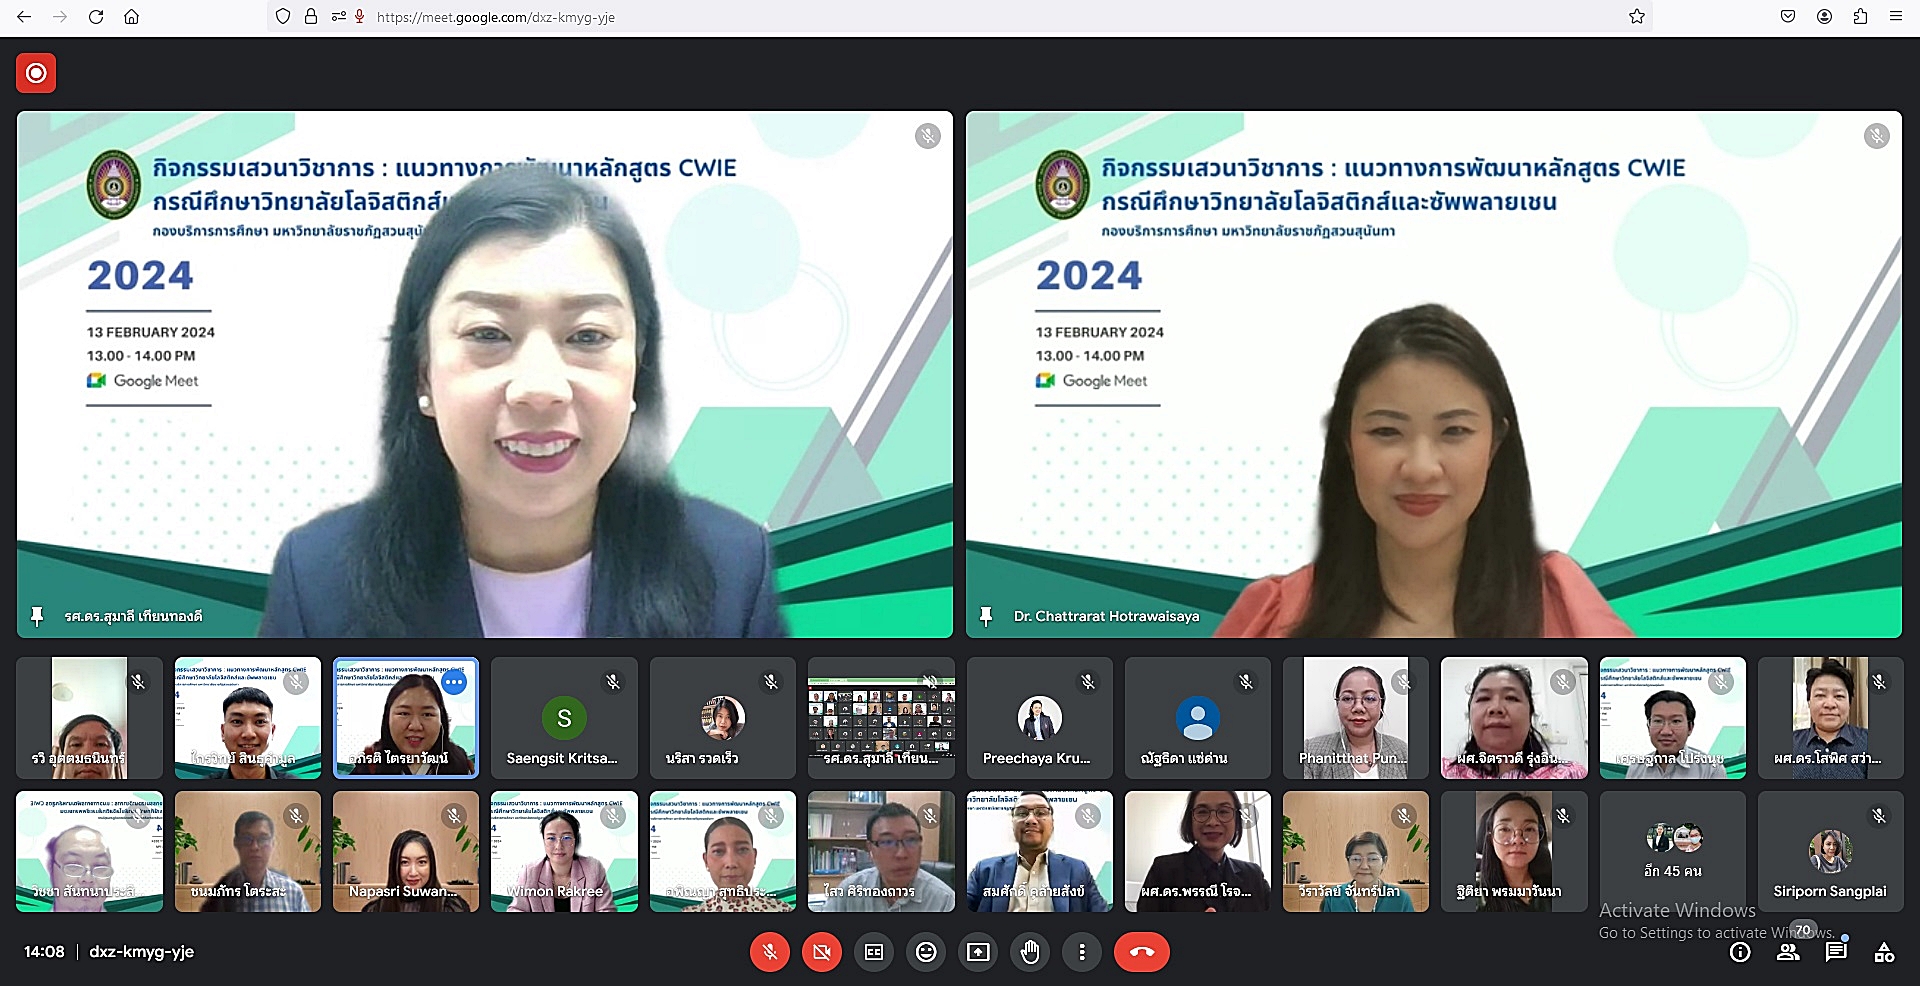The width and height of the screenshot is (1920, 986).
Task: Open the activities panel
Action: 1884,952
